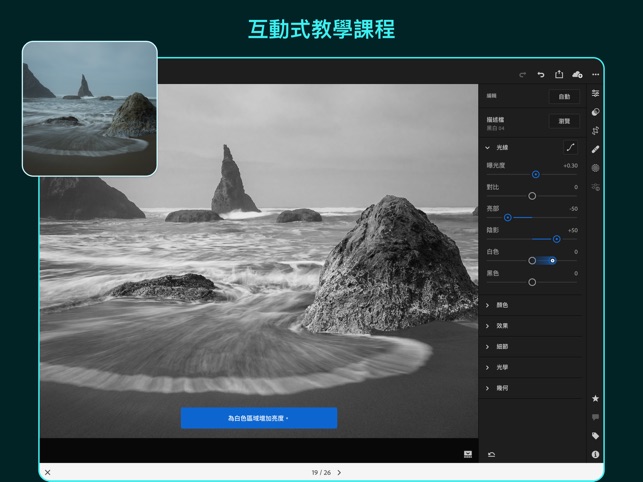This screenshot has height=482, width=643.
Task: Click the 自動 (Auto) button
Action: 564,97
